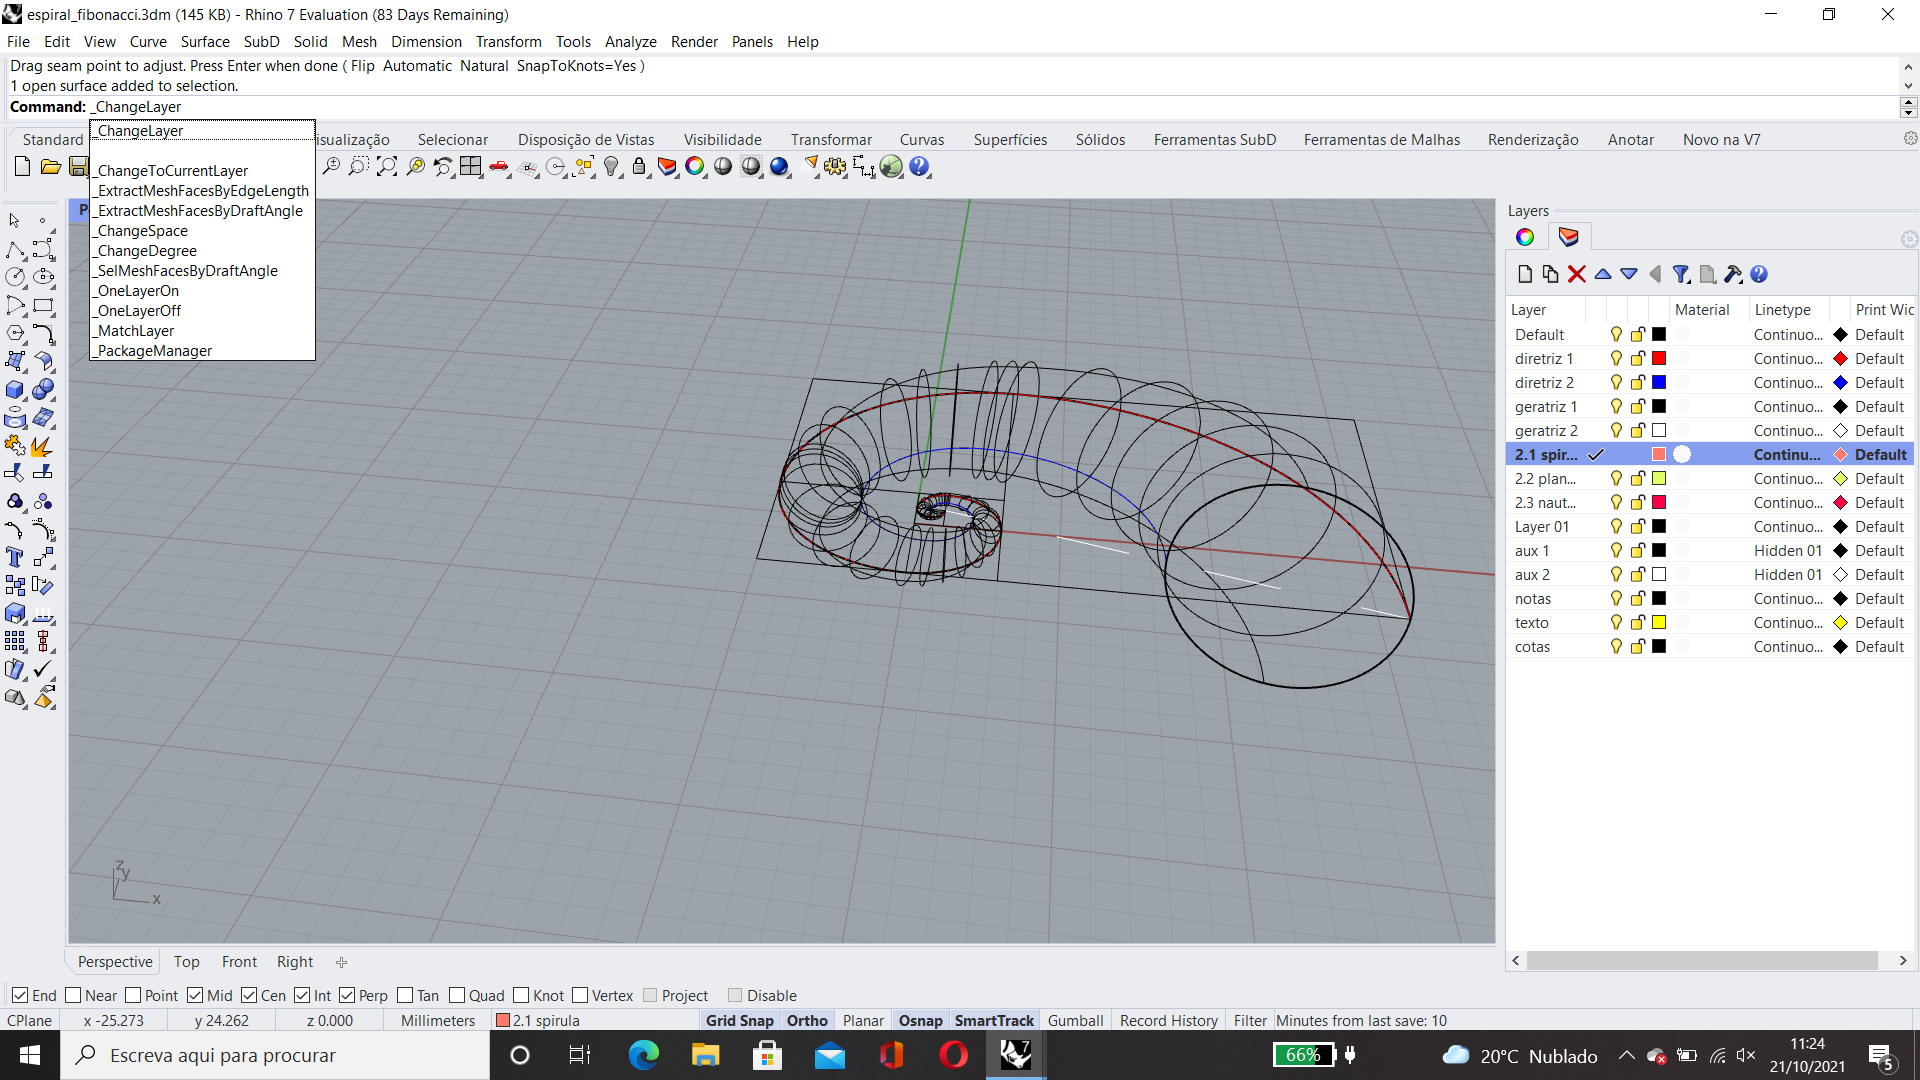Click the red X Delete layer icon

(x=1577, y=274)
